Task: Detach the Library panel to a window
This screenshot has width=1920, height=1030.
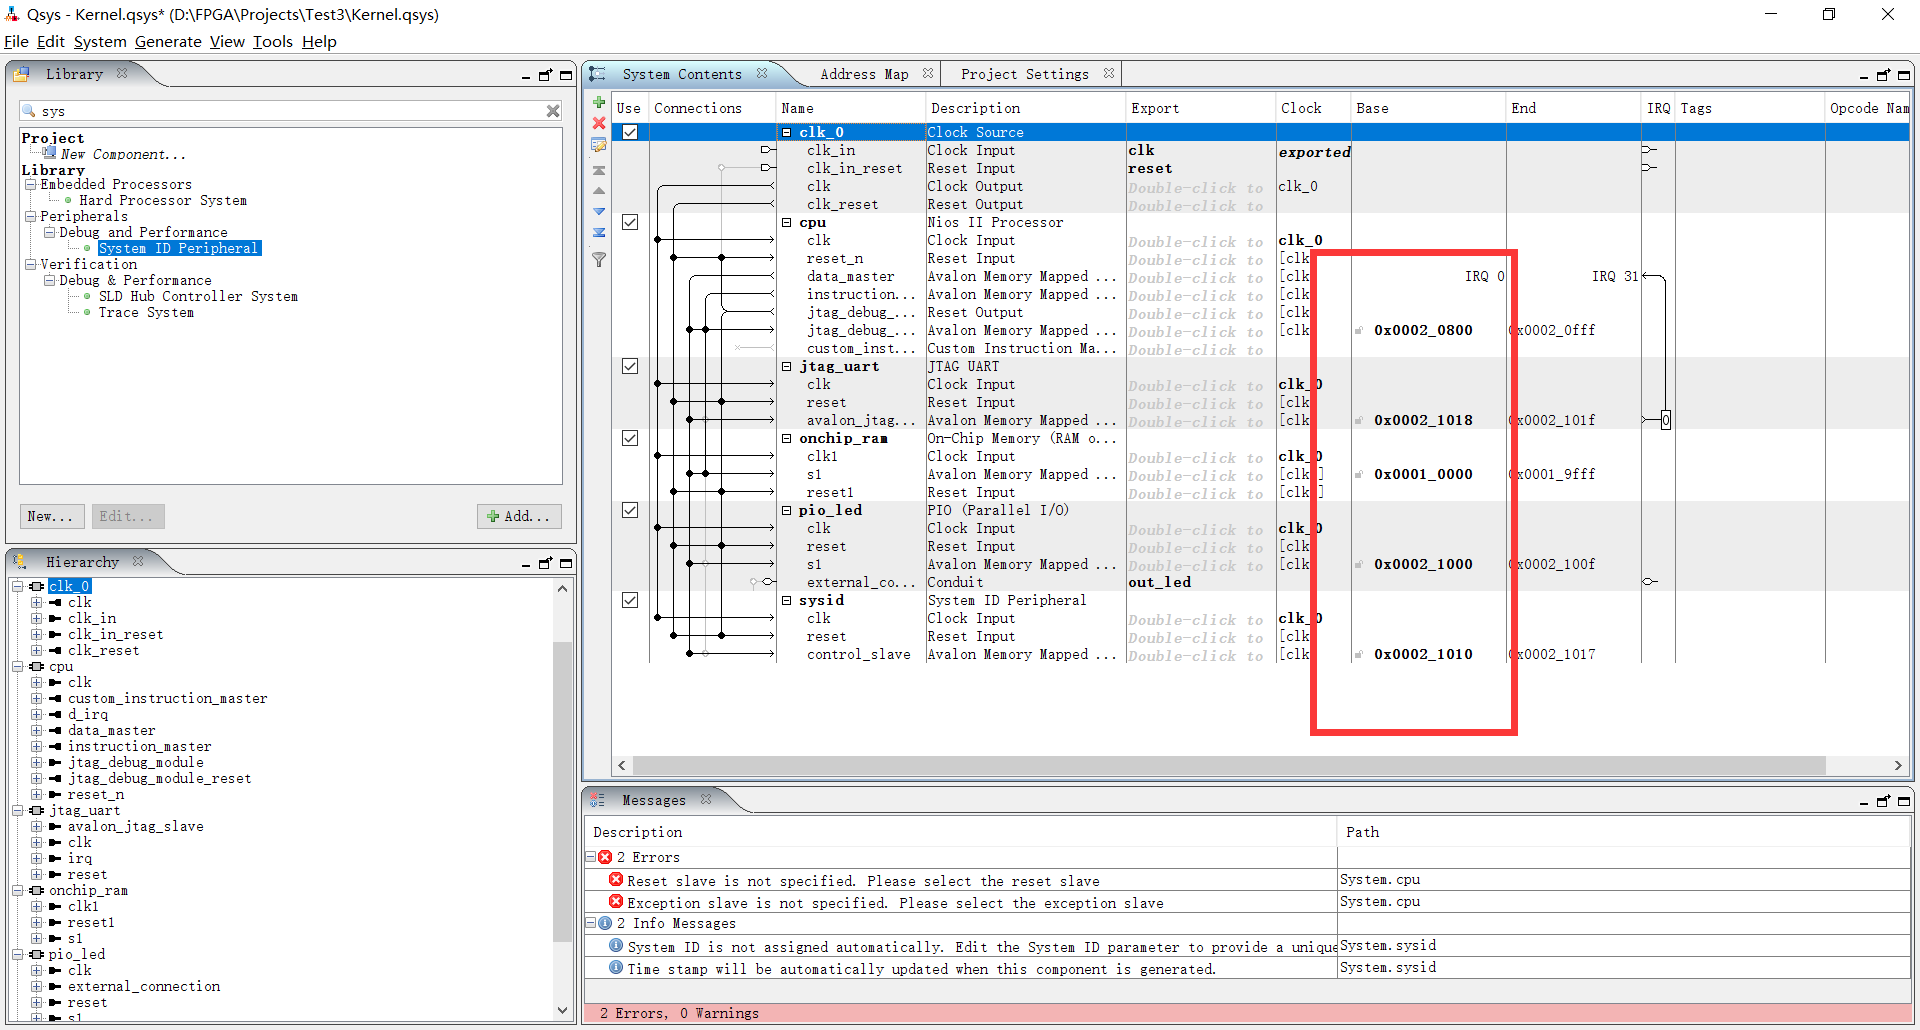Action: point(545,75)
